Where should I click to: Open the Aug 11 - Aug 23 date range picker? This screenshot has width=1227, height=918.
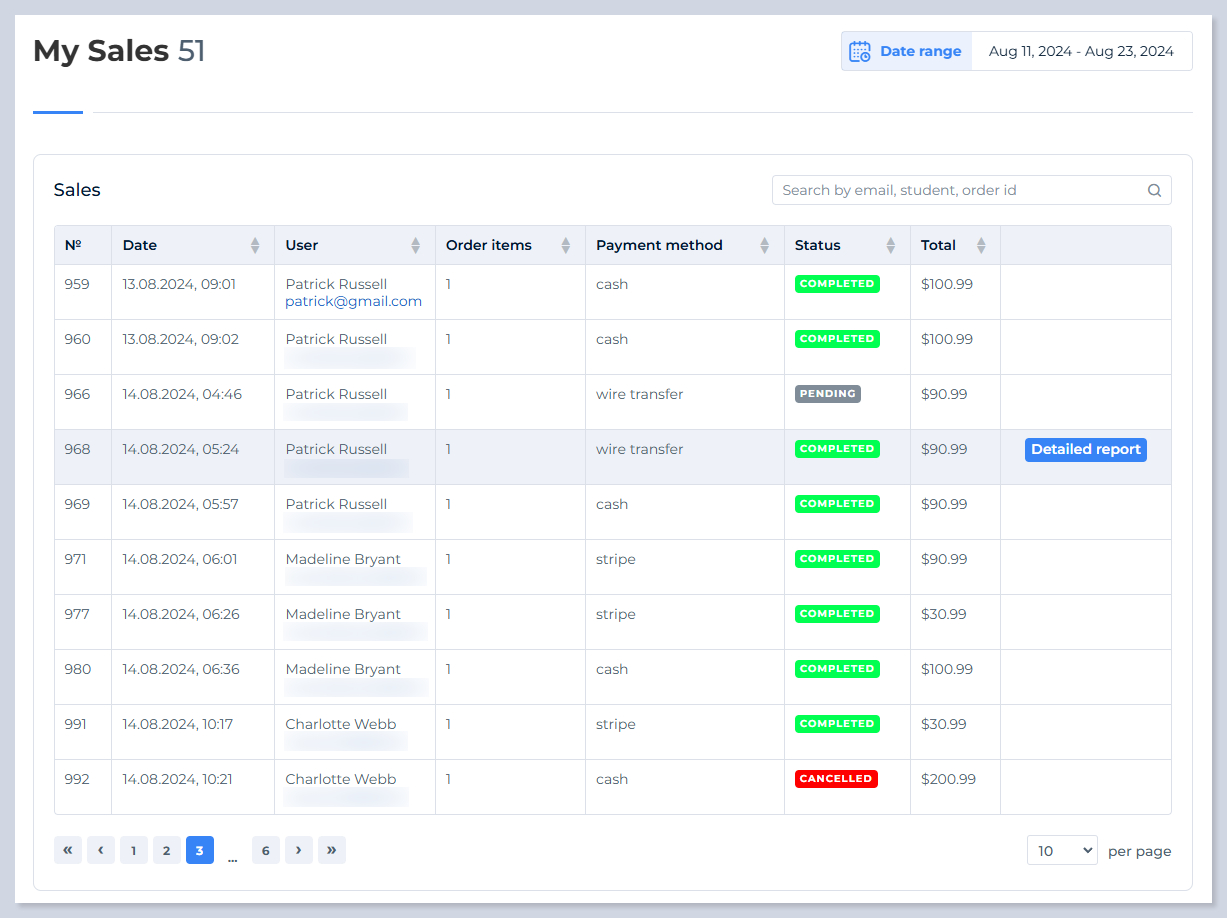pos(1081,51)
